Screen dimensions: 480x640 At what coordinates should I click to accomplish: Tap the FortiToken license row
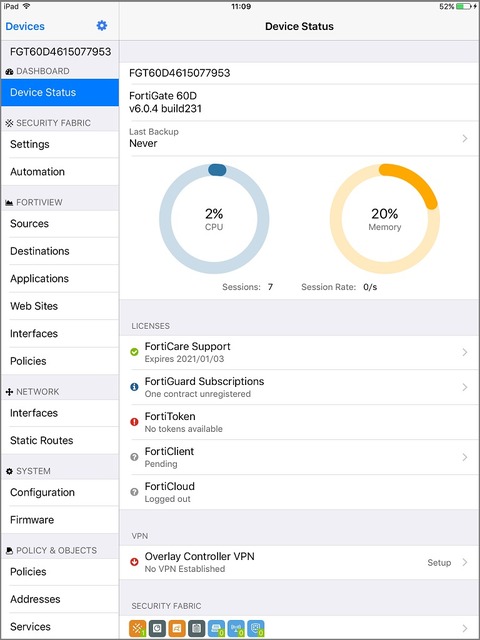(x=300, y=422)
